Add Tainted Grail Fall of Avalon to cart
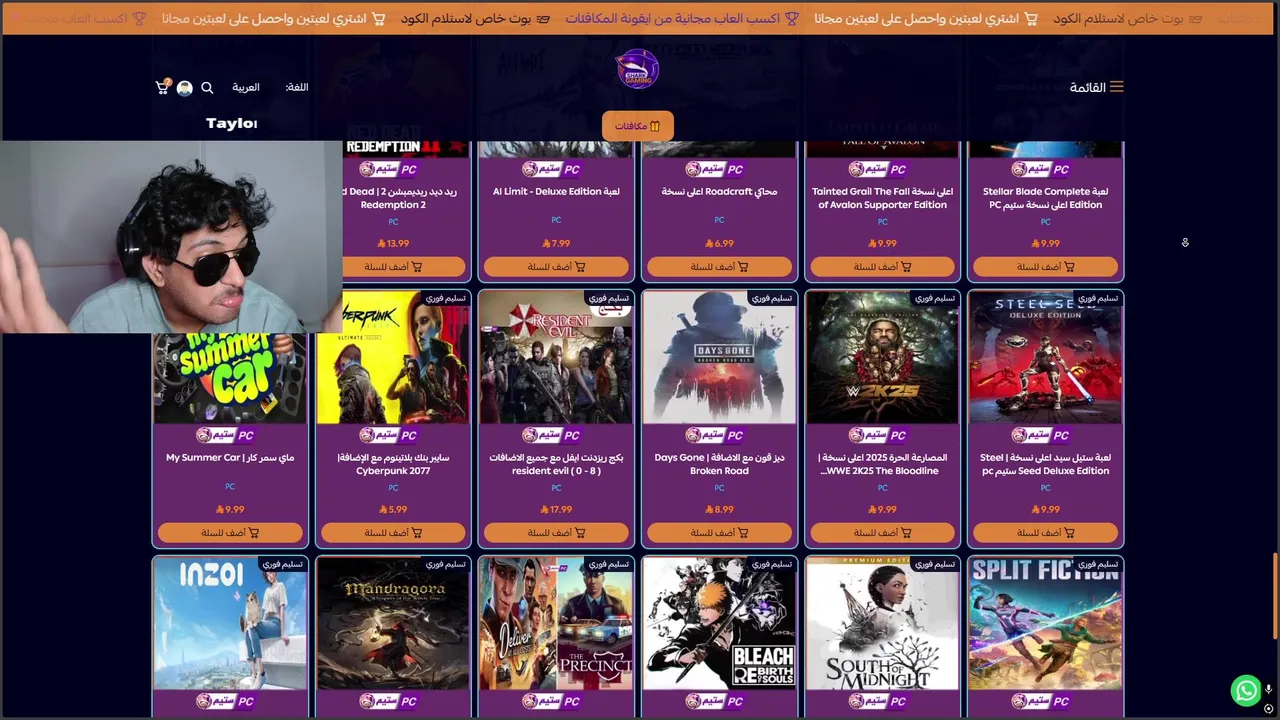Image resolution: width=1280 pixels, height=720 pixels. tap(882, 267)
